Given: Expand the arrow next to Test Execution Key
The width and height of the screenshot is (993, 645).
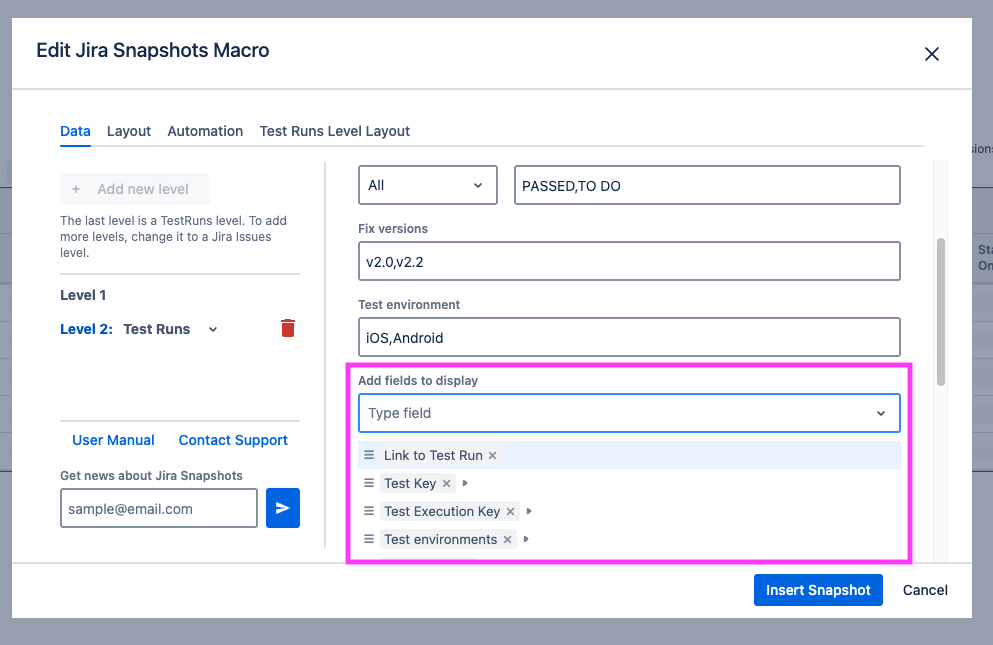Looking at the screenshot, I should (x=529, y=511).
